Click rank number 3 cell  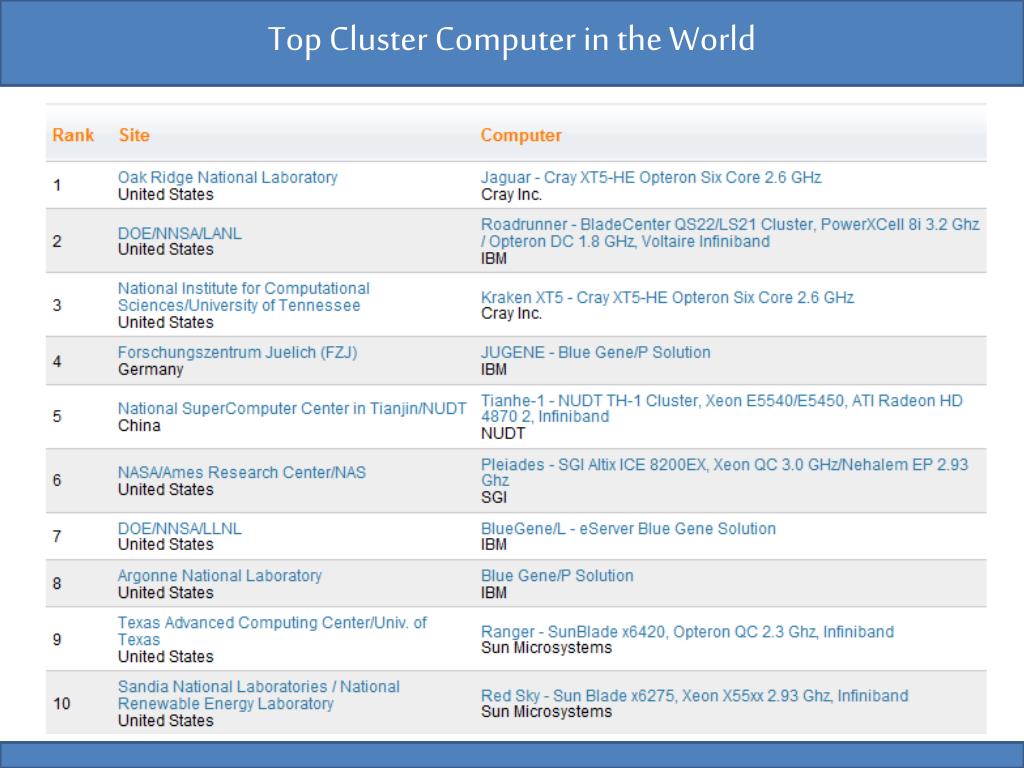(57, 305)
